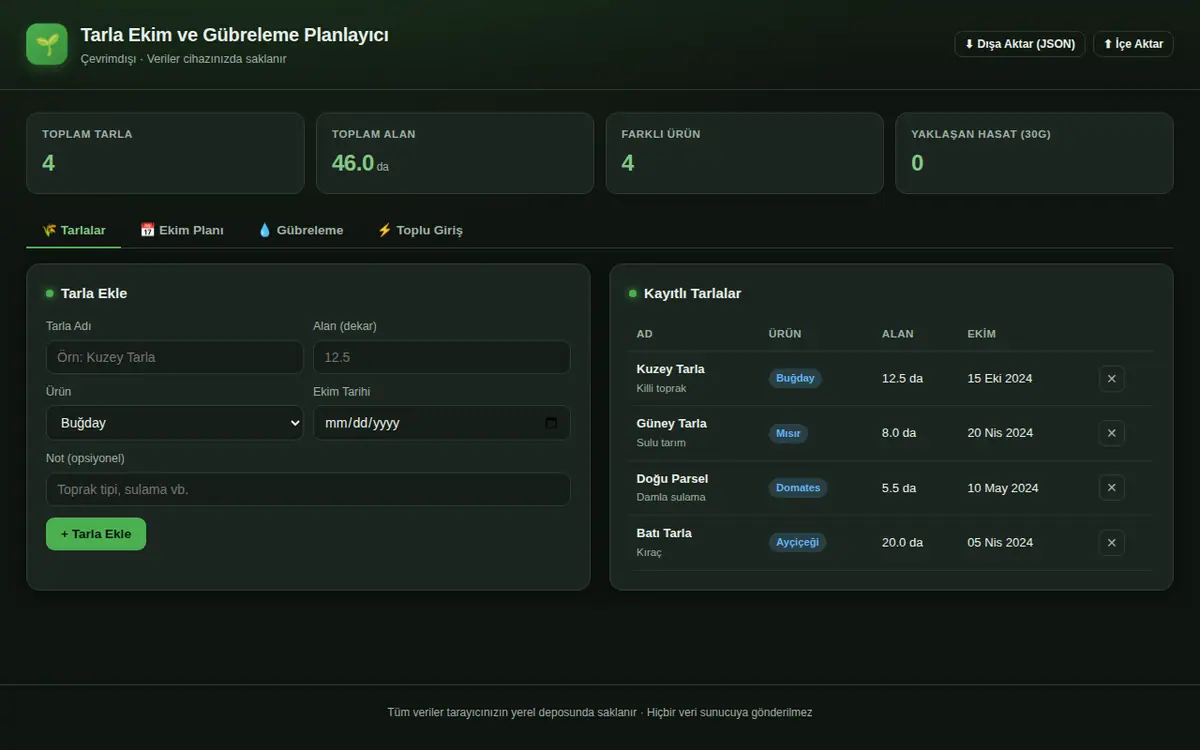1200x750 pixels.
Task: Click the Toplam Alan stat card
Action: point(455,153)
